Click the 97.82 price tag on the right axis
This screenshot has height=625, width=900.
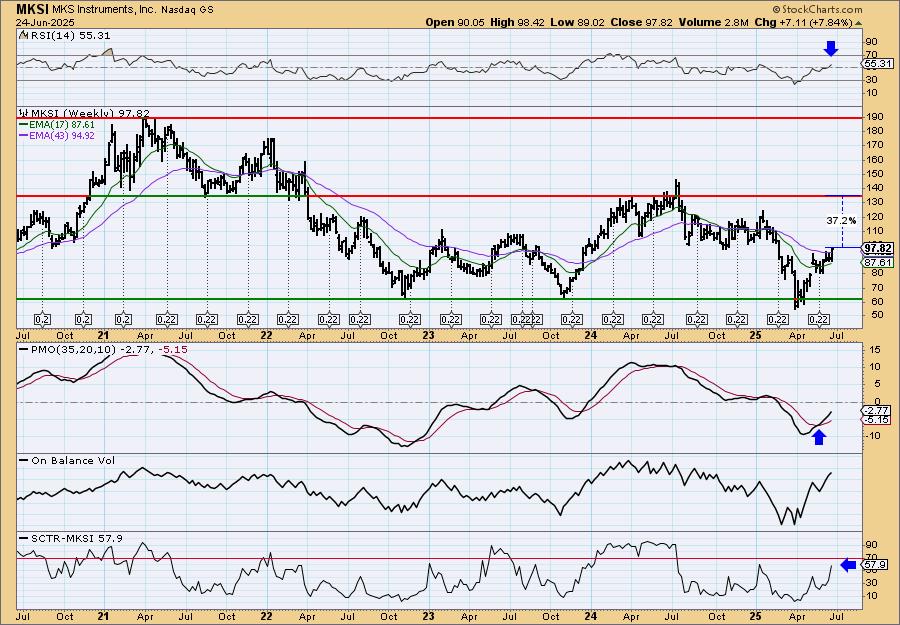[x=879, y=248]
